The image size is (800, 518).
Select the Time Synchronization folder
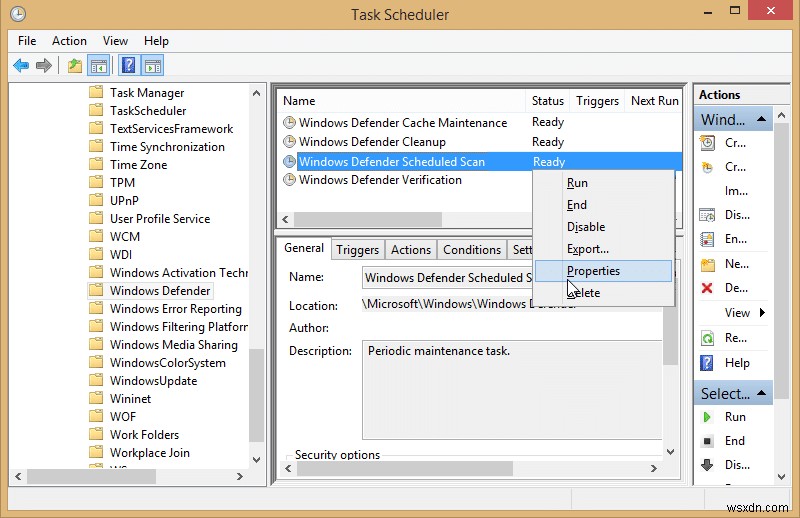tap(167, 147)
